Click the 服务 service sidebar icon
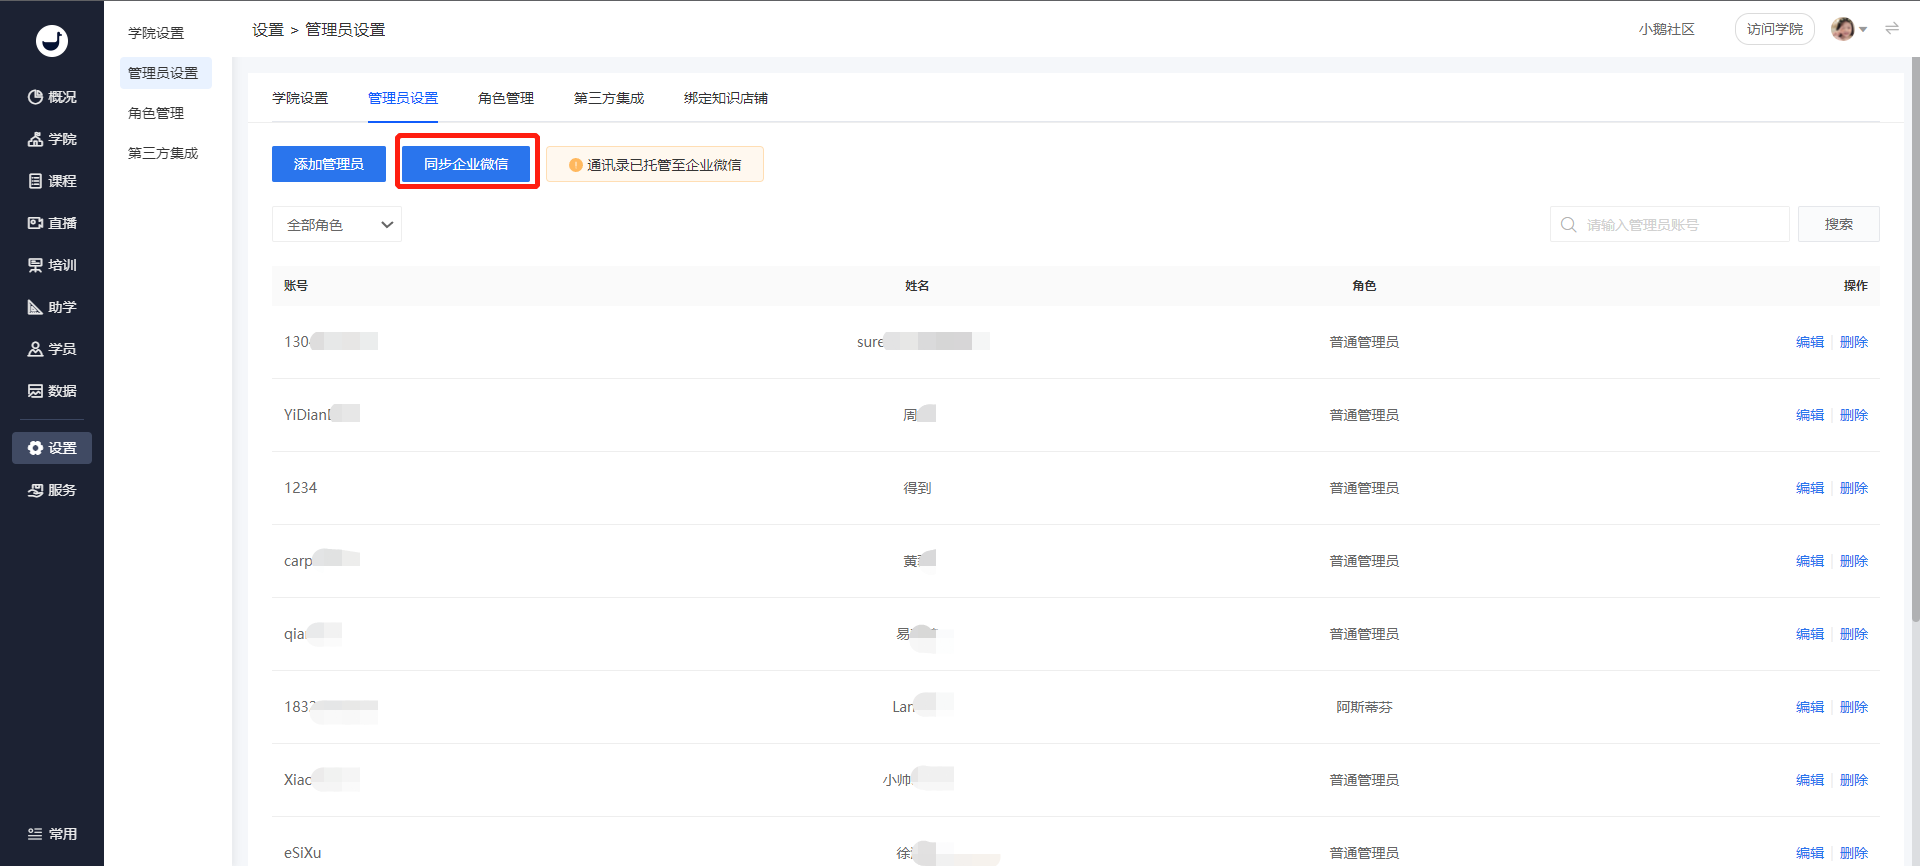 (x=52, y=490)
